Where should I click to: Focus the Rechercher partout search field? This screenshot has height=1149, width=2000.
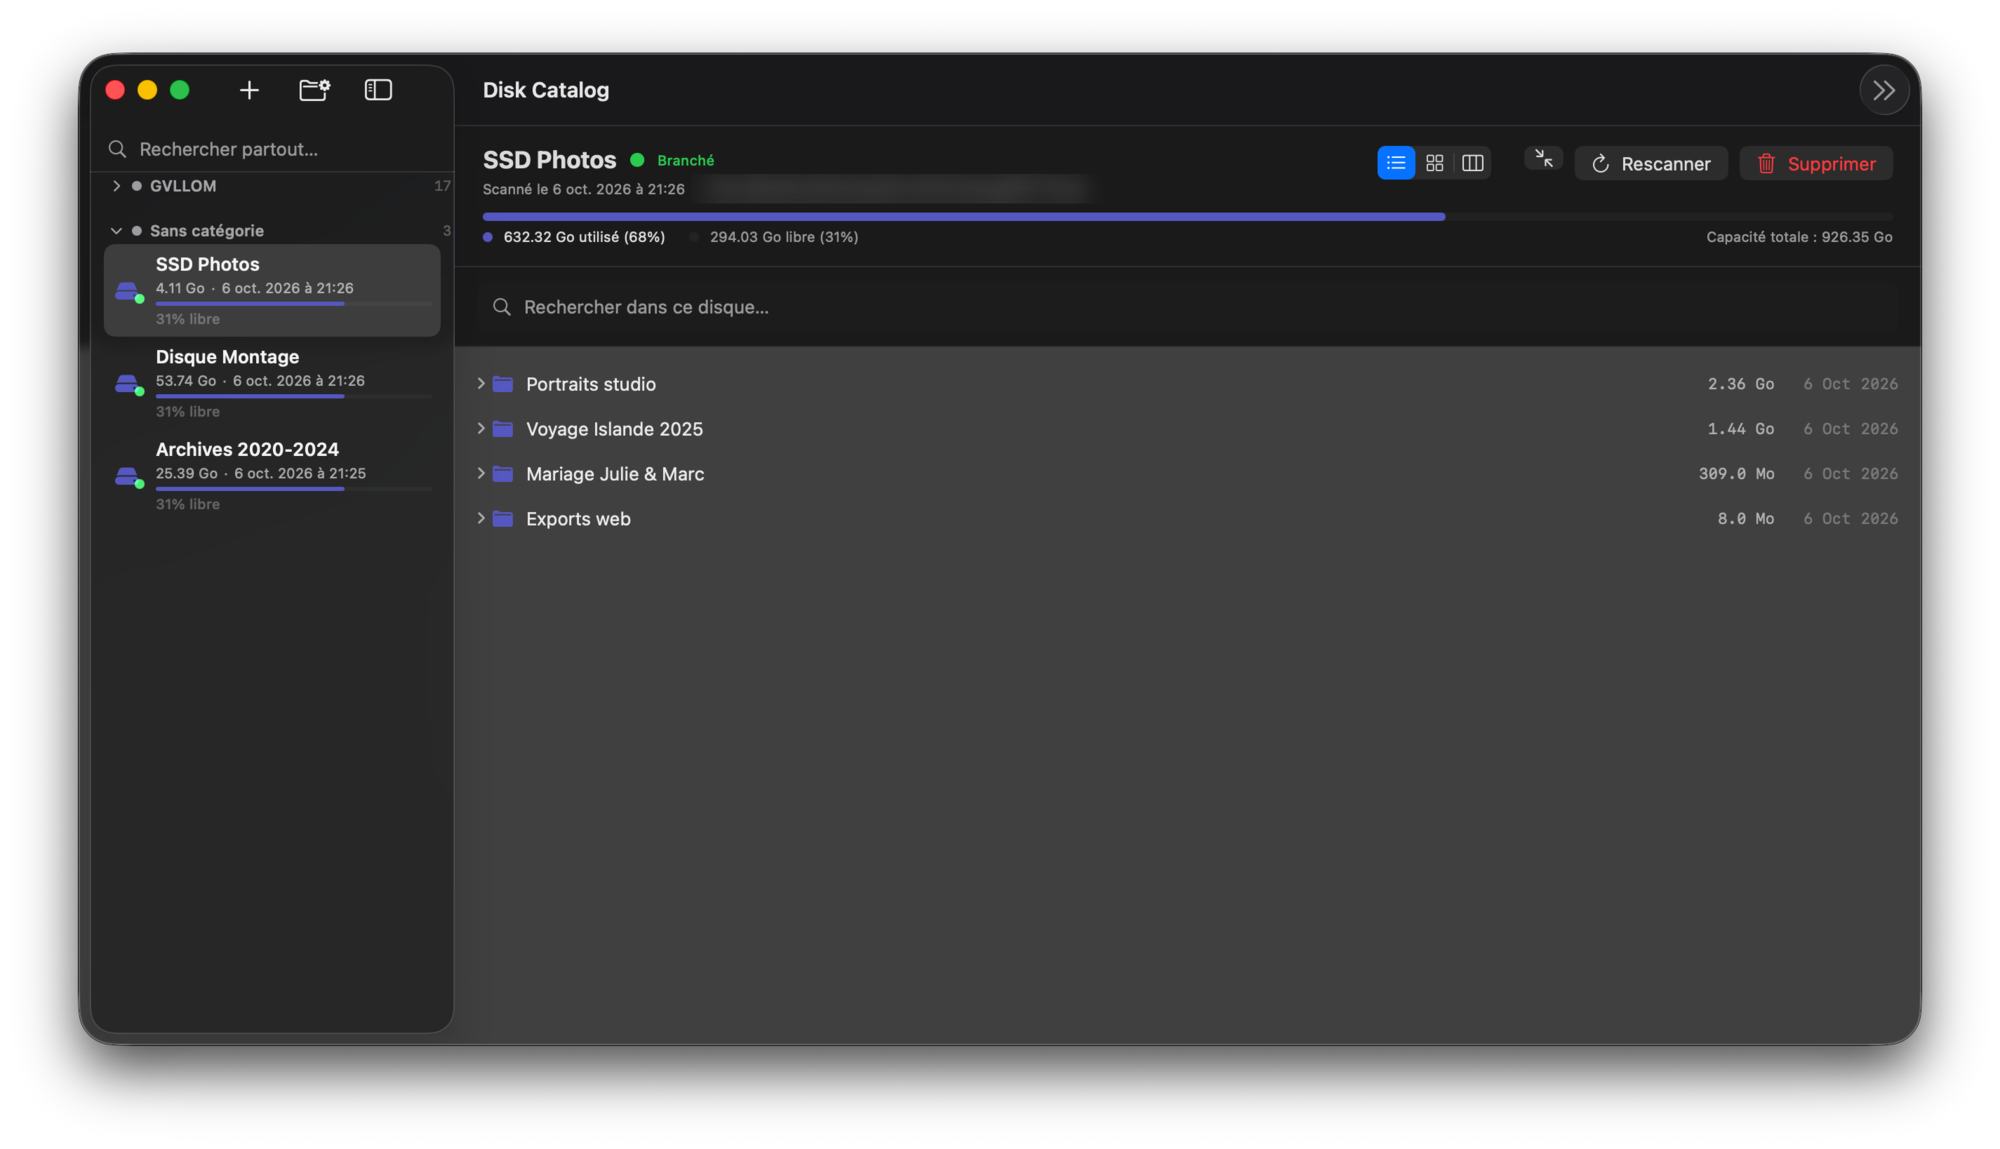tap(272, 149)
